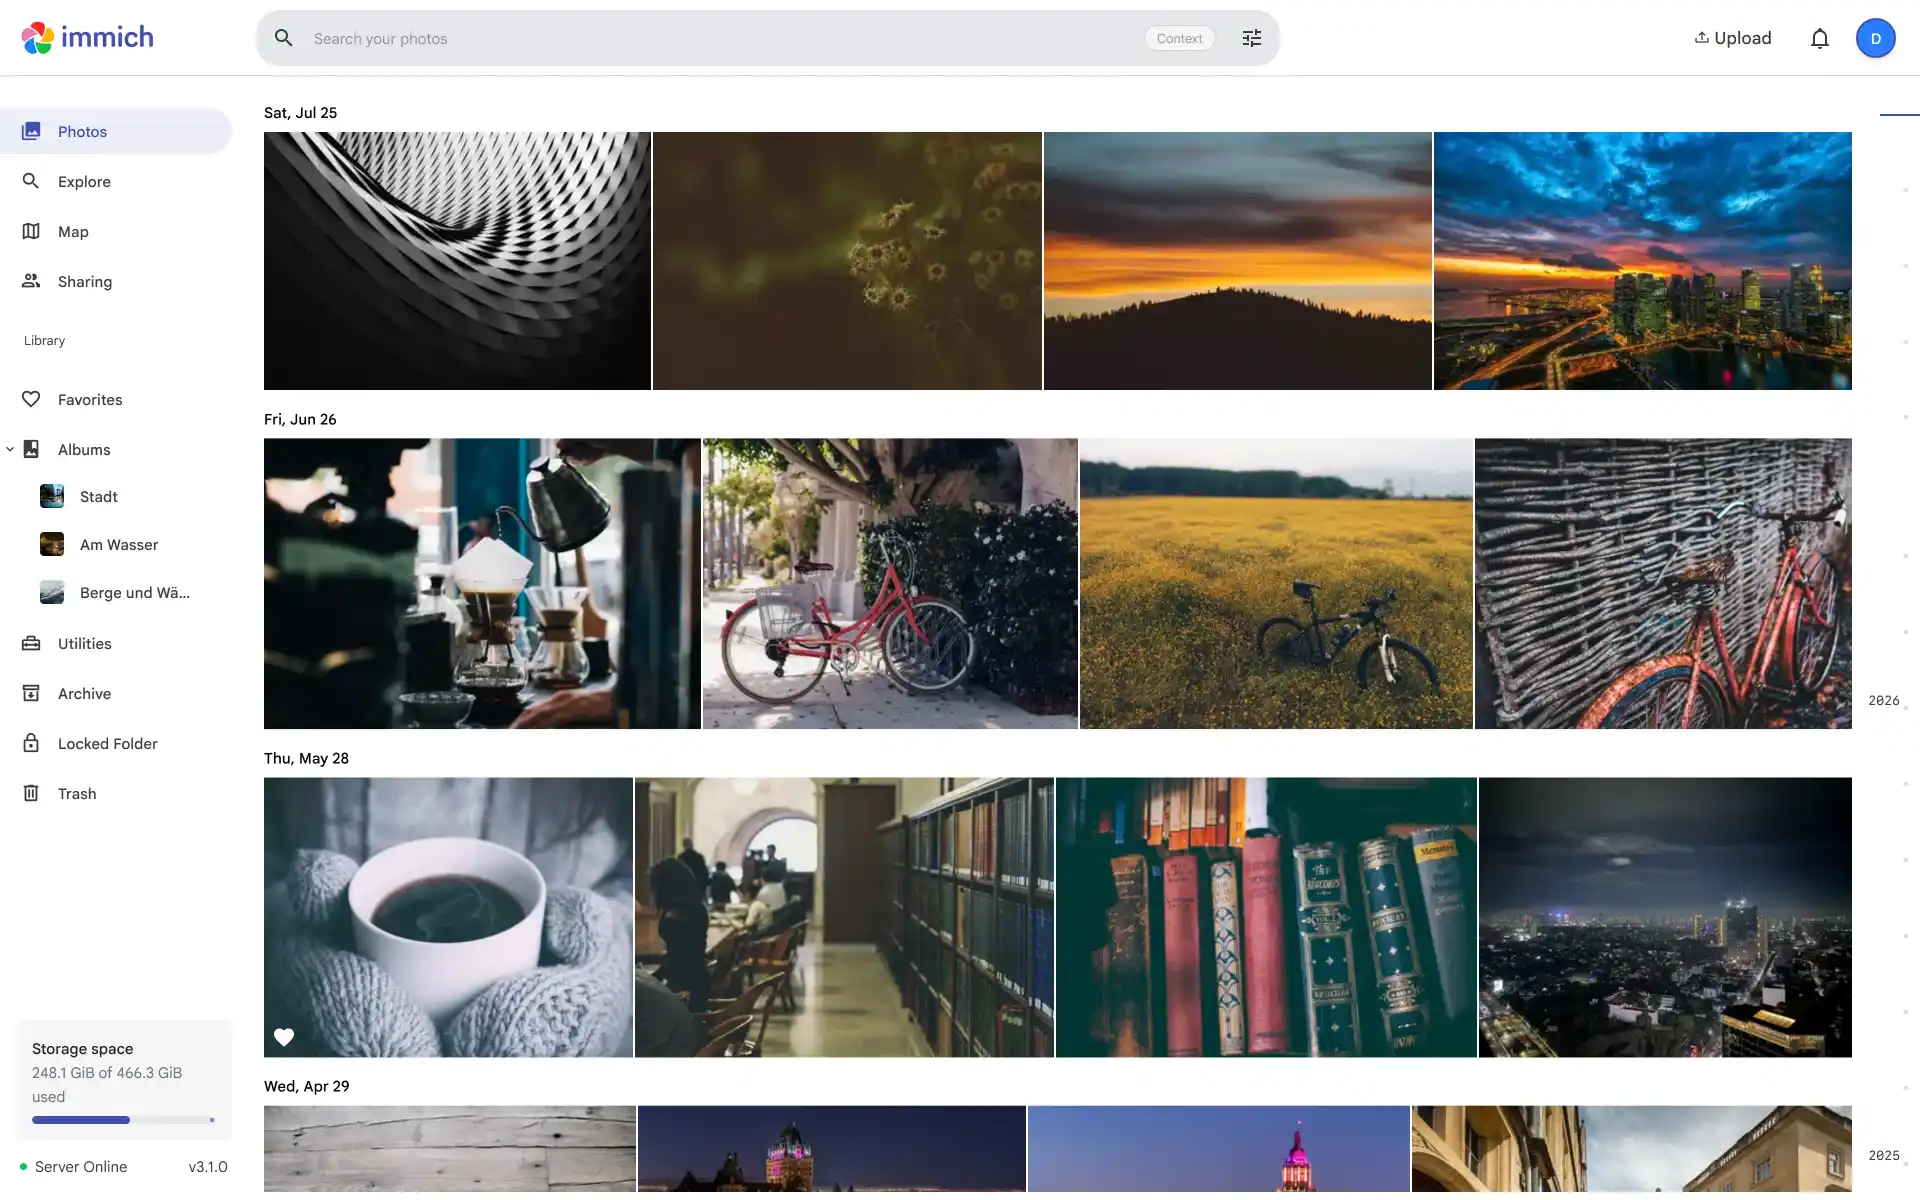This screenshot has height=1200, width=1920.
Task: Open the Map view
Action: (116, 231)
